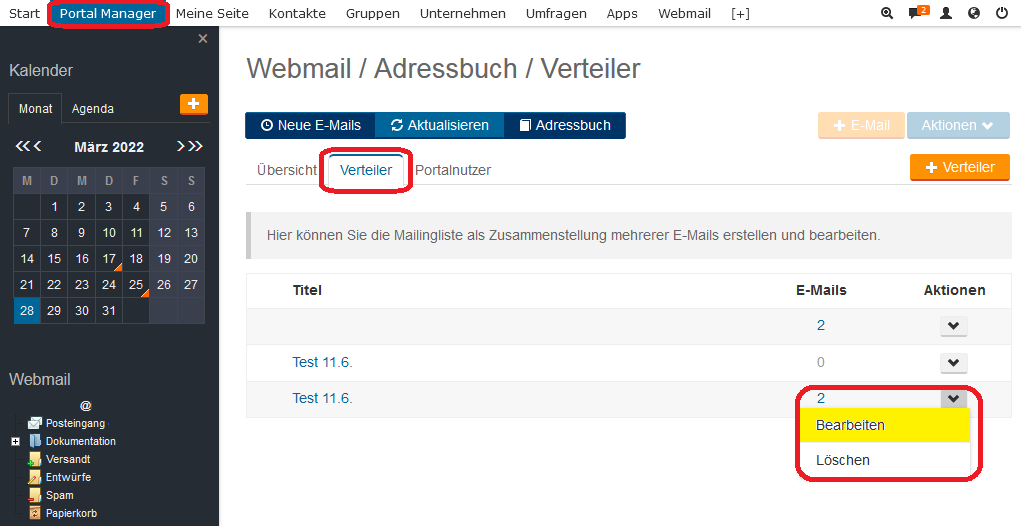
Task: Click the power logout icon
Action: point(1002,13)
